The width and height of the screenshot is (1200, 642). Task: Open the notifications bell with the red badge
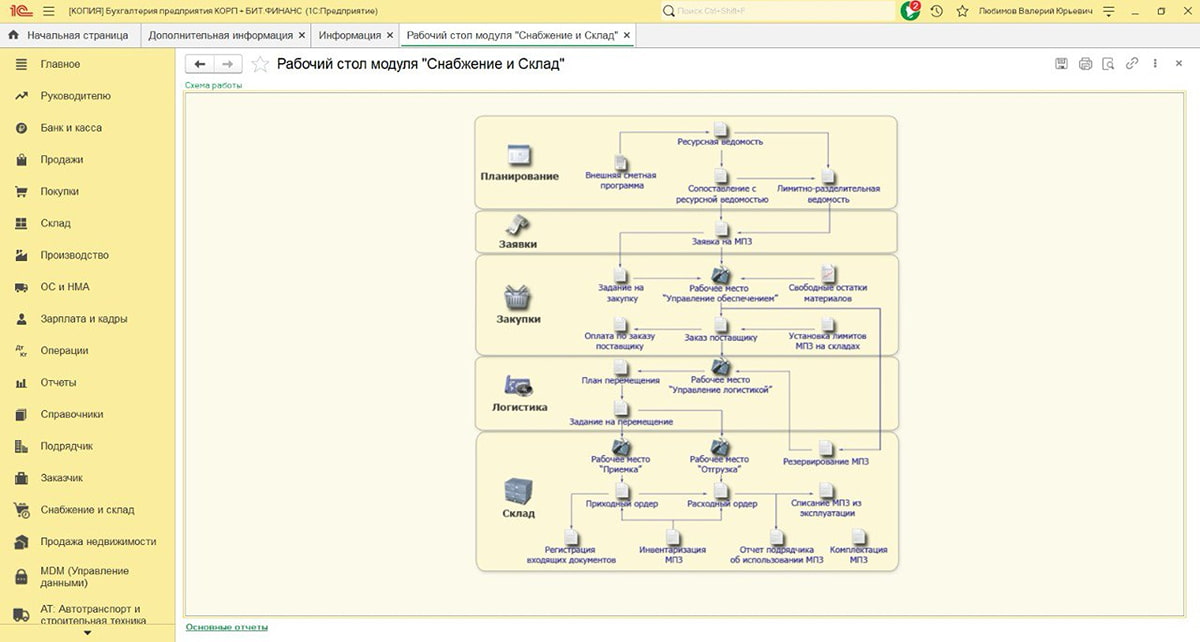point(910,10)
